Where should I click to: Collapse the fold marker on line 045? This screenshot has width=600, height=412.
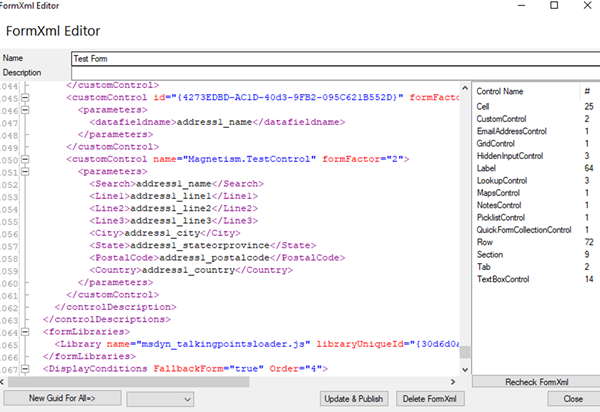26,97
